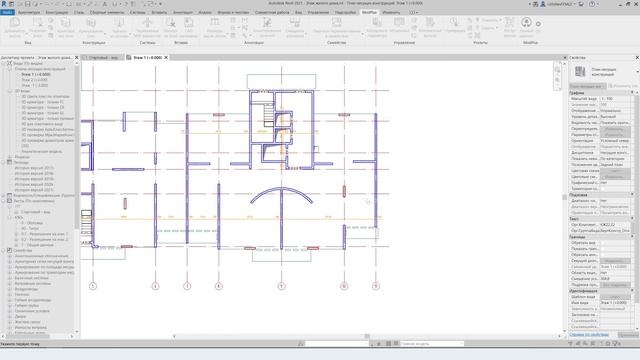Viewport: 640px width, 360px height.
Task: Click Изменить button for Переопределения видимости row
Action: click(615, 129)
